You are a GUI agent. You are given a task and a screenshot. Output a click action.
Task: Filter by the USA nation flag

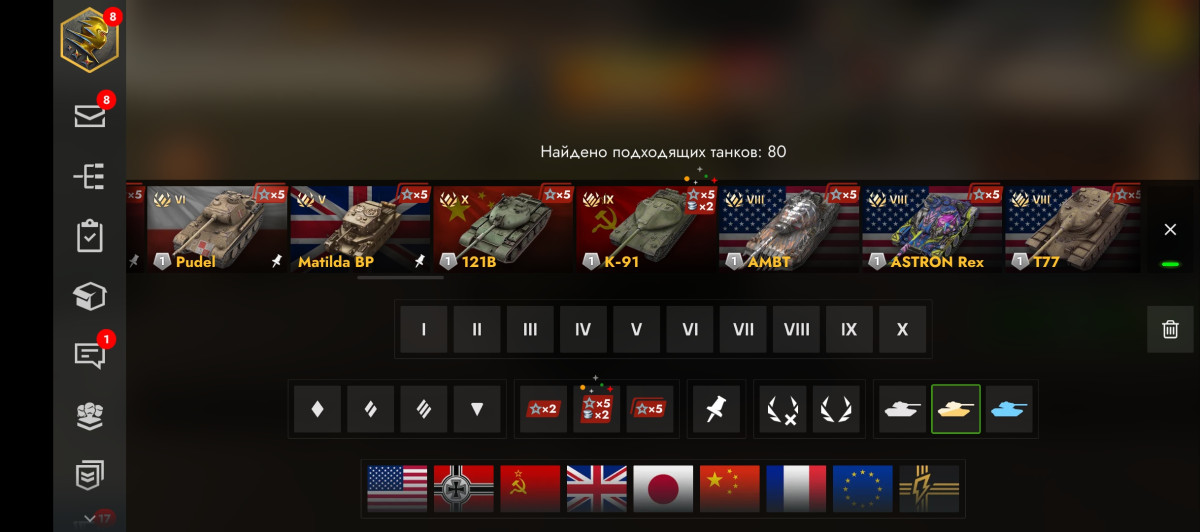(397, 489)
